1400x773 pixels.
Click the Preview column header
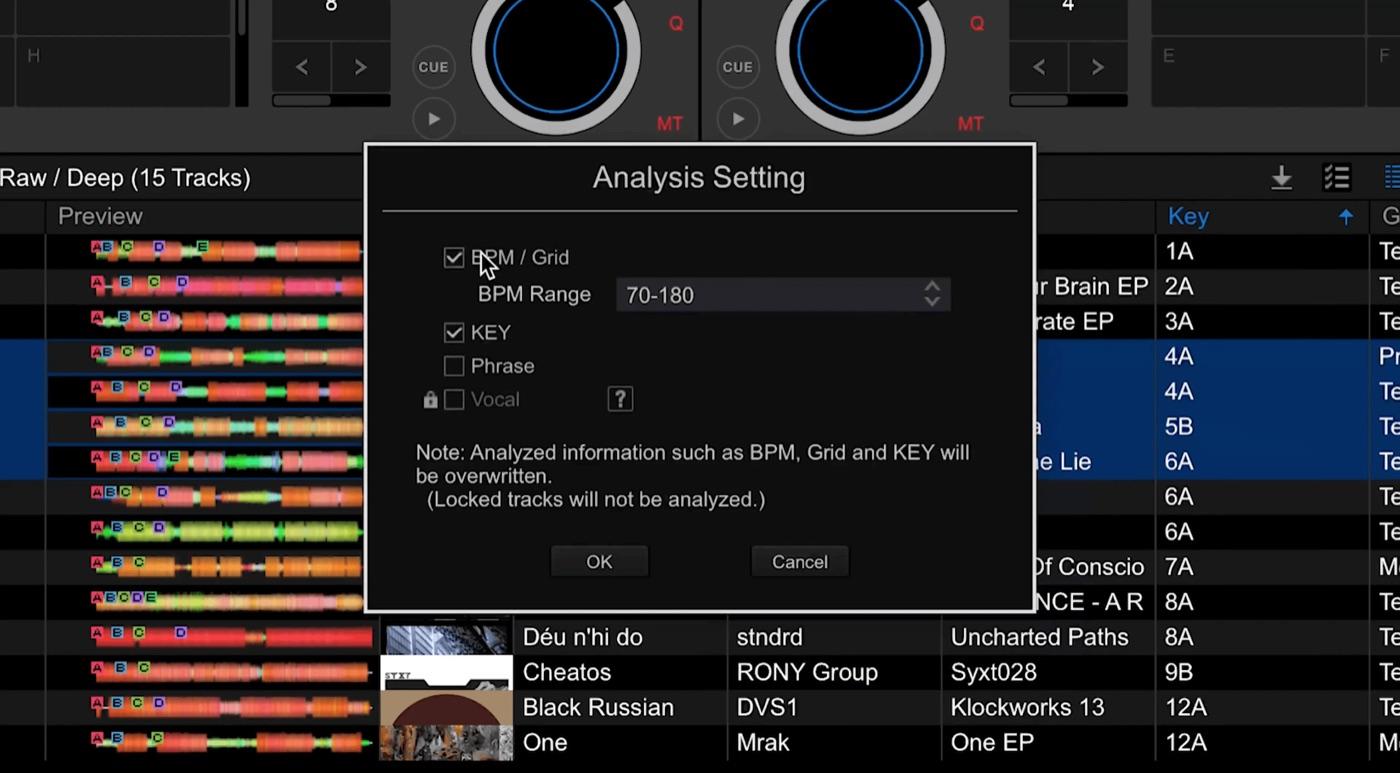click(x=100, y=216)
